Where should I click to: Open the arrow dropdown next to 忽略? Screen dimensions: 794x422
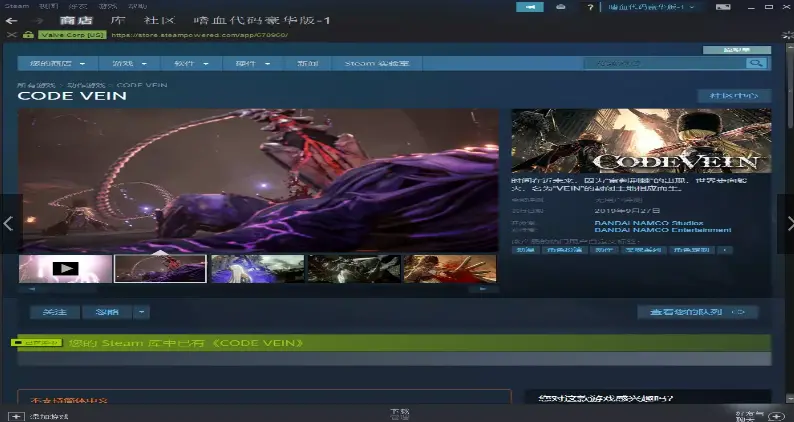click(141, 312)
